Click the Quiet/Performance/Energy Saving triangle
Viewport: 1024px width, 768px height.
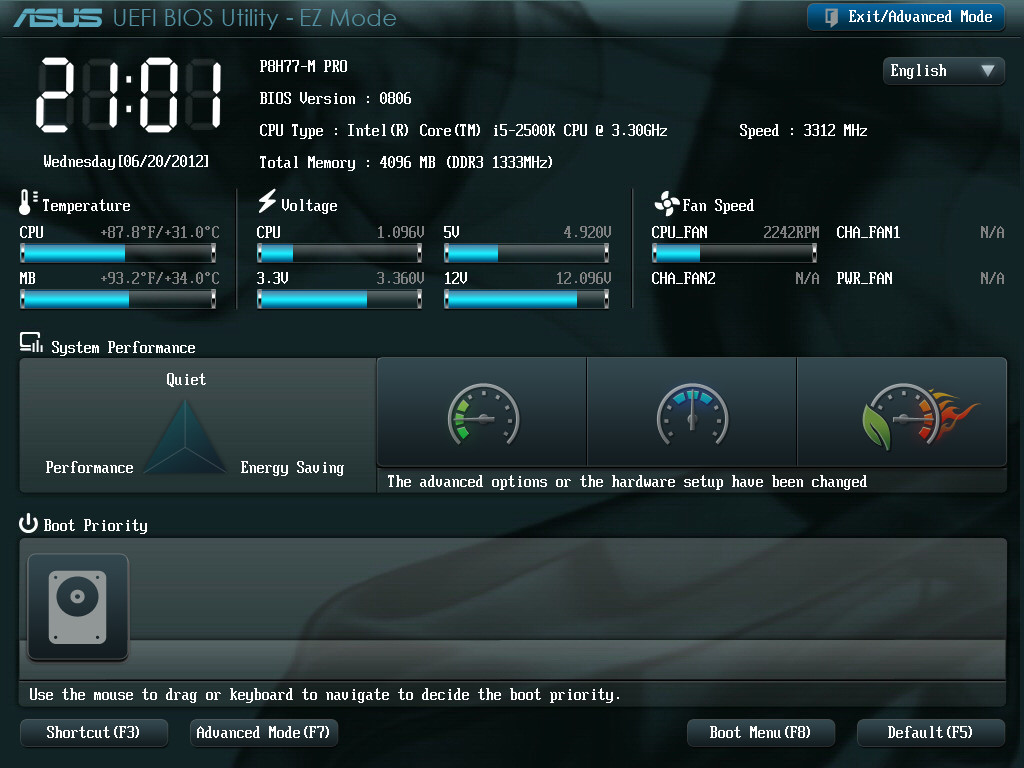tap(186, 438)
